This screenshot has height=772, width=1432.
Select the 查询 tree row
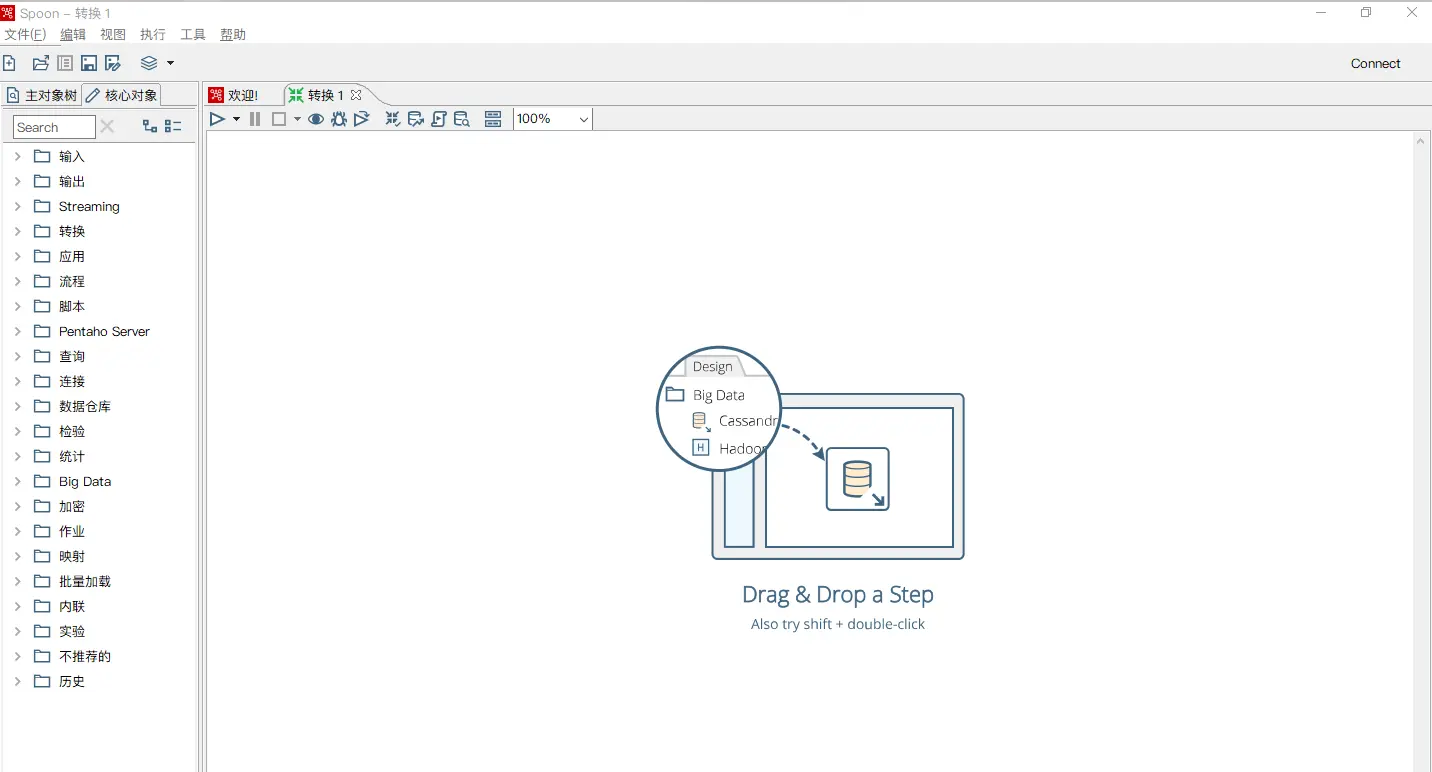click(100, 356)
